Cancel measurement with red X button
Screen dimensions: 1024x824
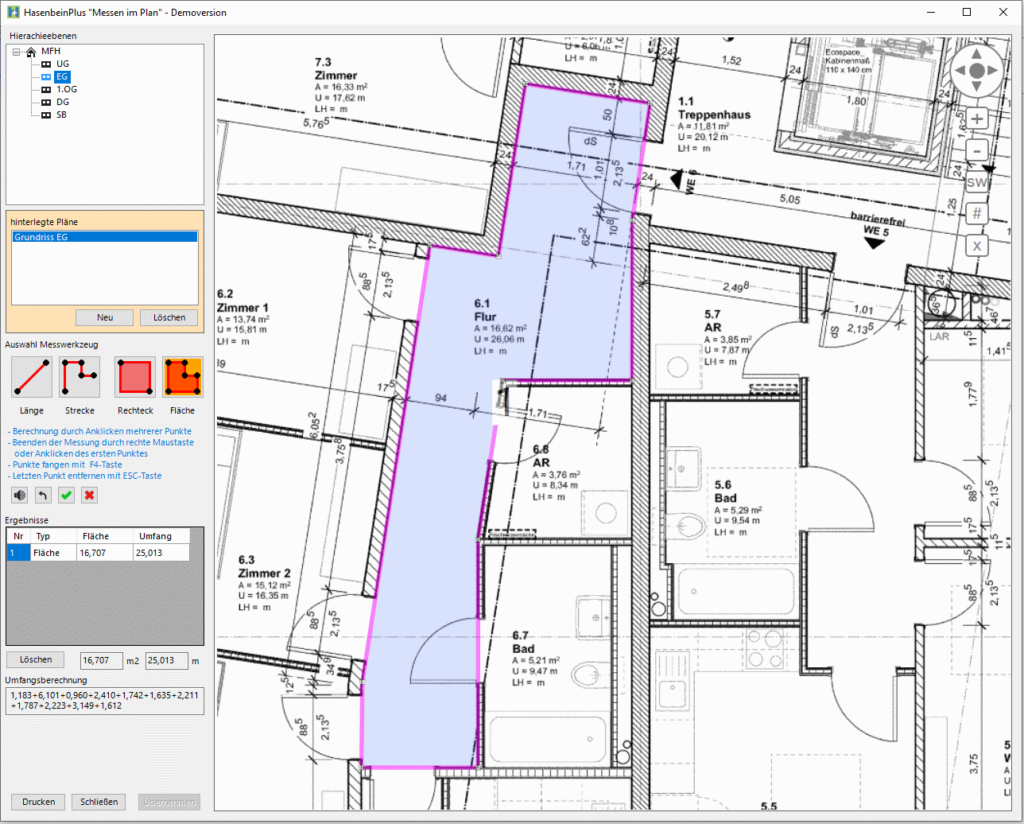[x=89, y=496]
